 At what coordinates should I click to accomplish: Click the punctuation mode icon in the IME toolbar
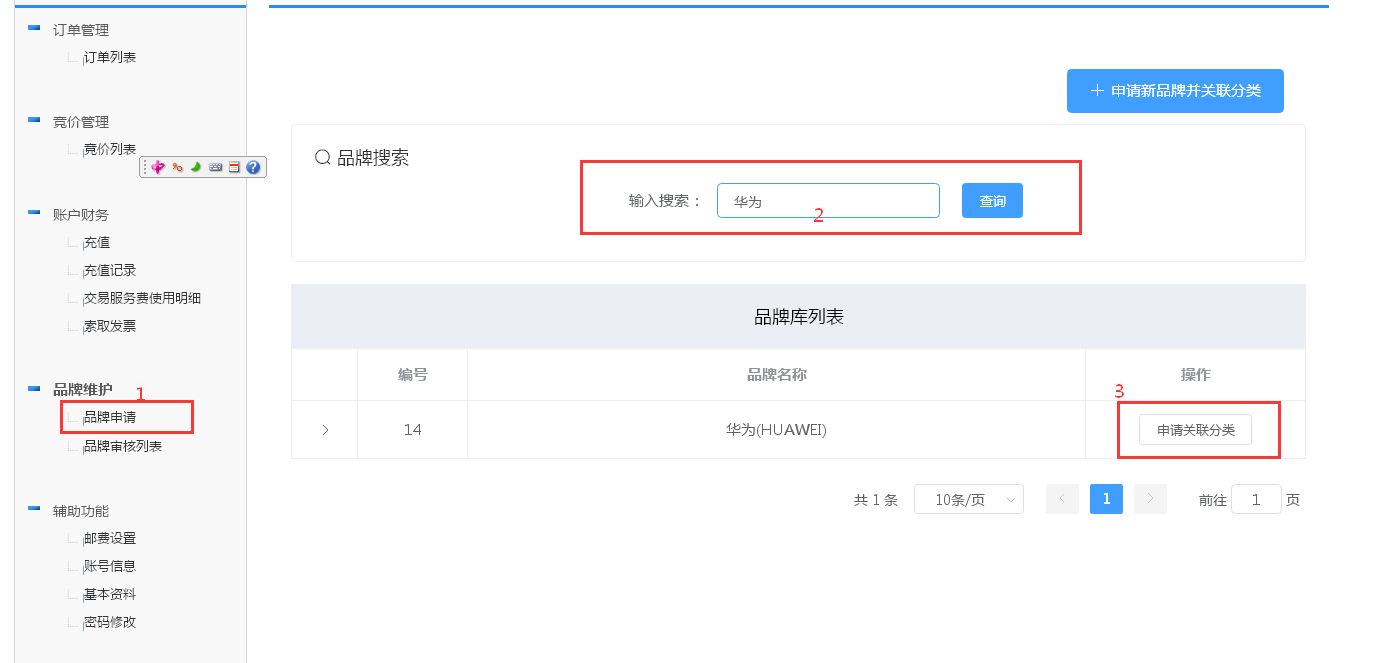click(x=177, y=167)
